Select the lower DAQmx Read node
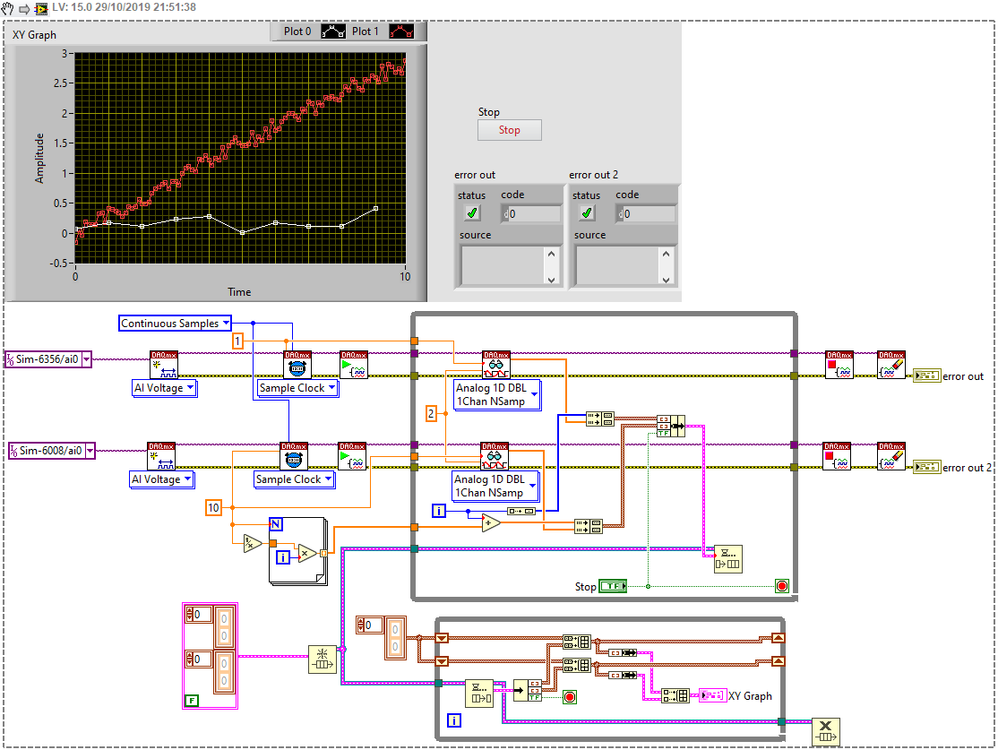The image size is (998, 751). coord(494,456)
